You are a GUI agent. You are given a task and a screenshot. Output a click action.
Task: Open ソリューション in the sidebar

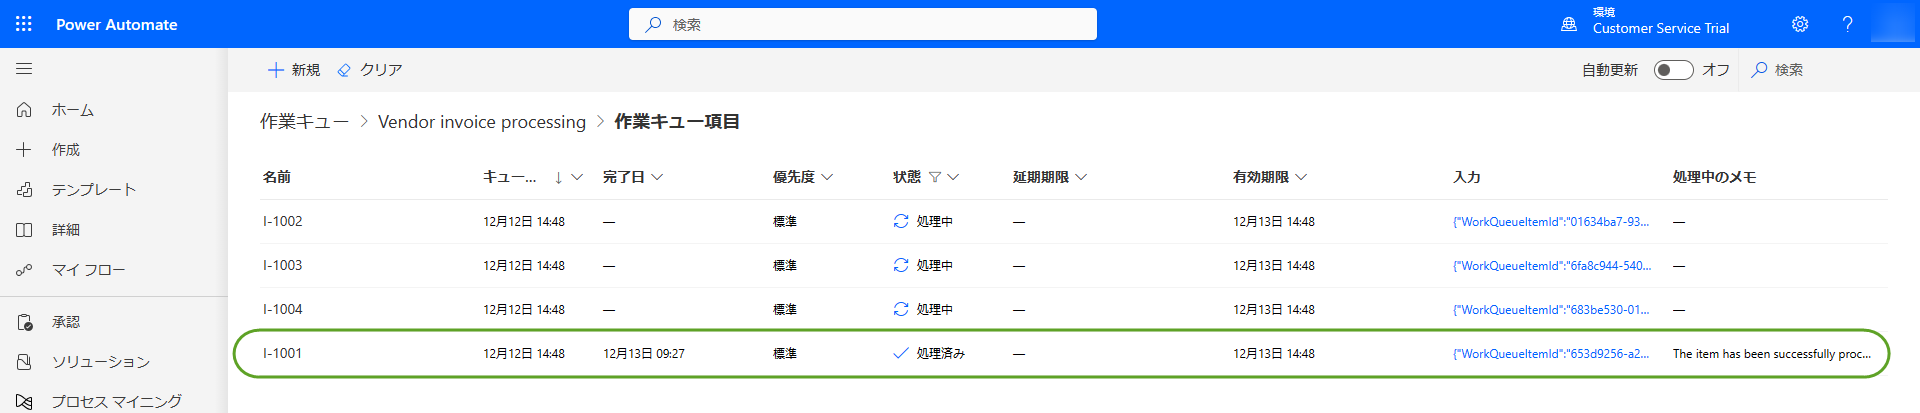[x=101, y=362]
